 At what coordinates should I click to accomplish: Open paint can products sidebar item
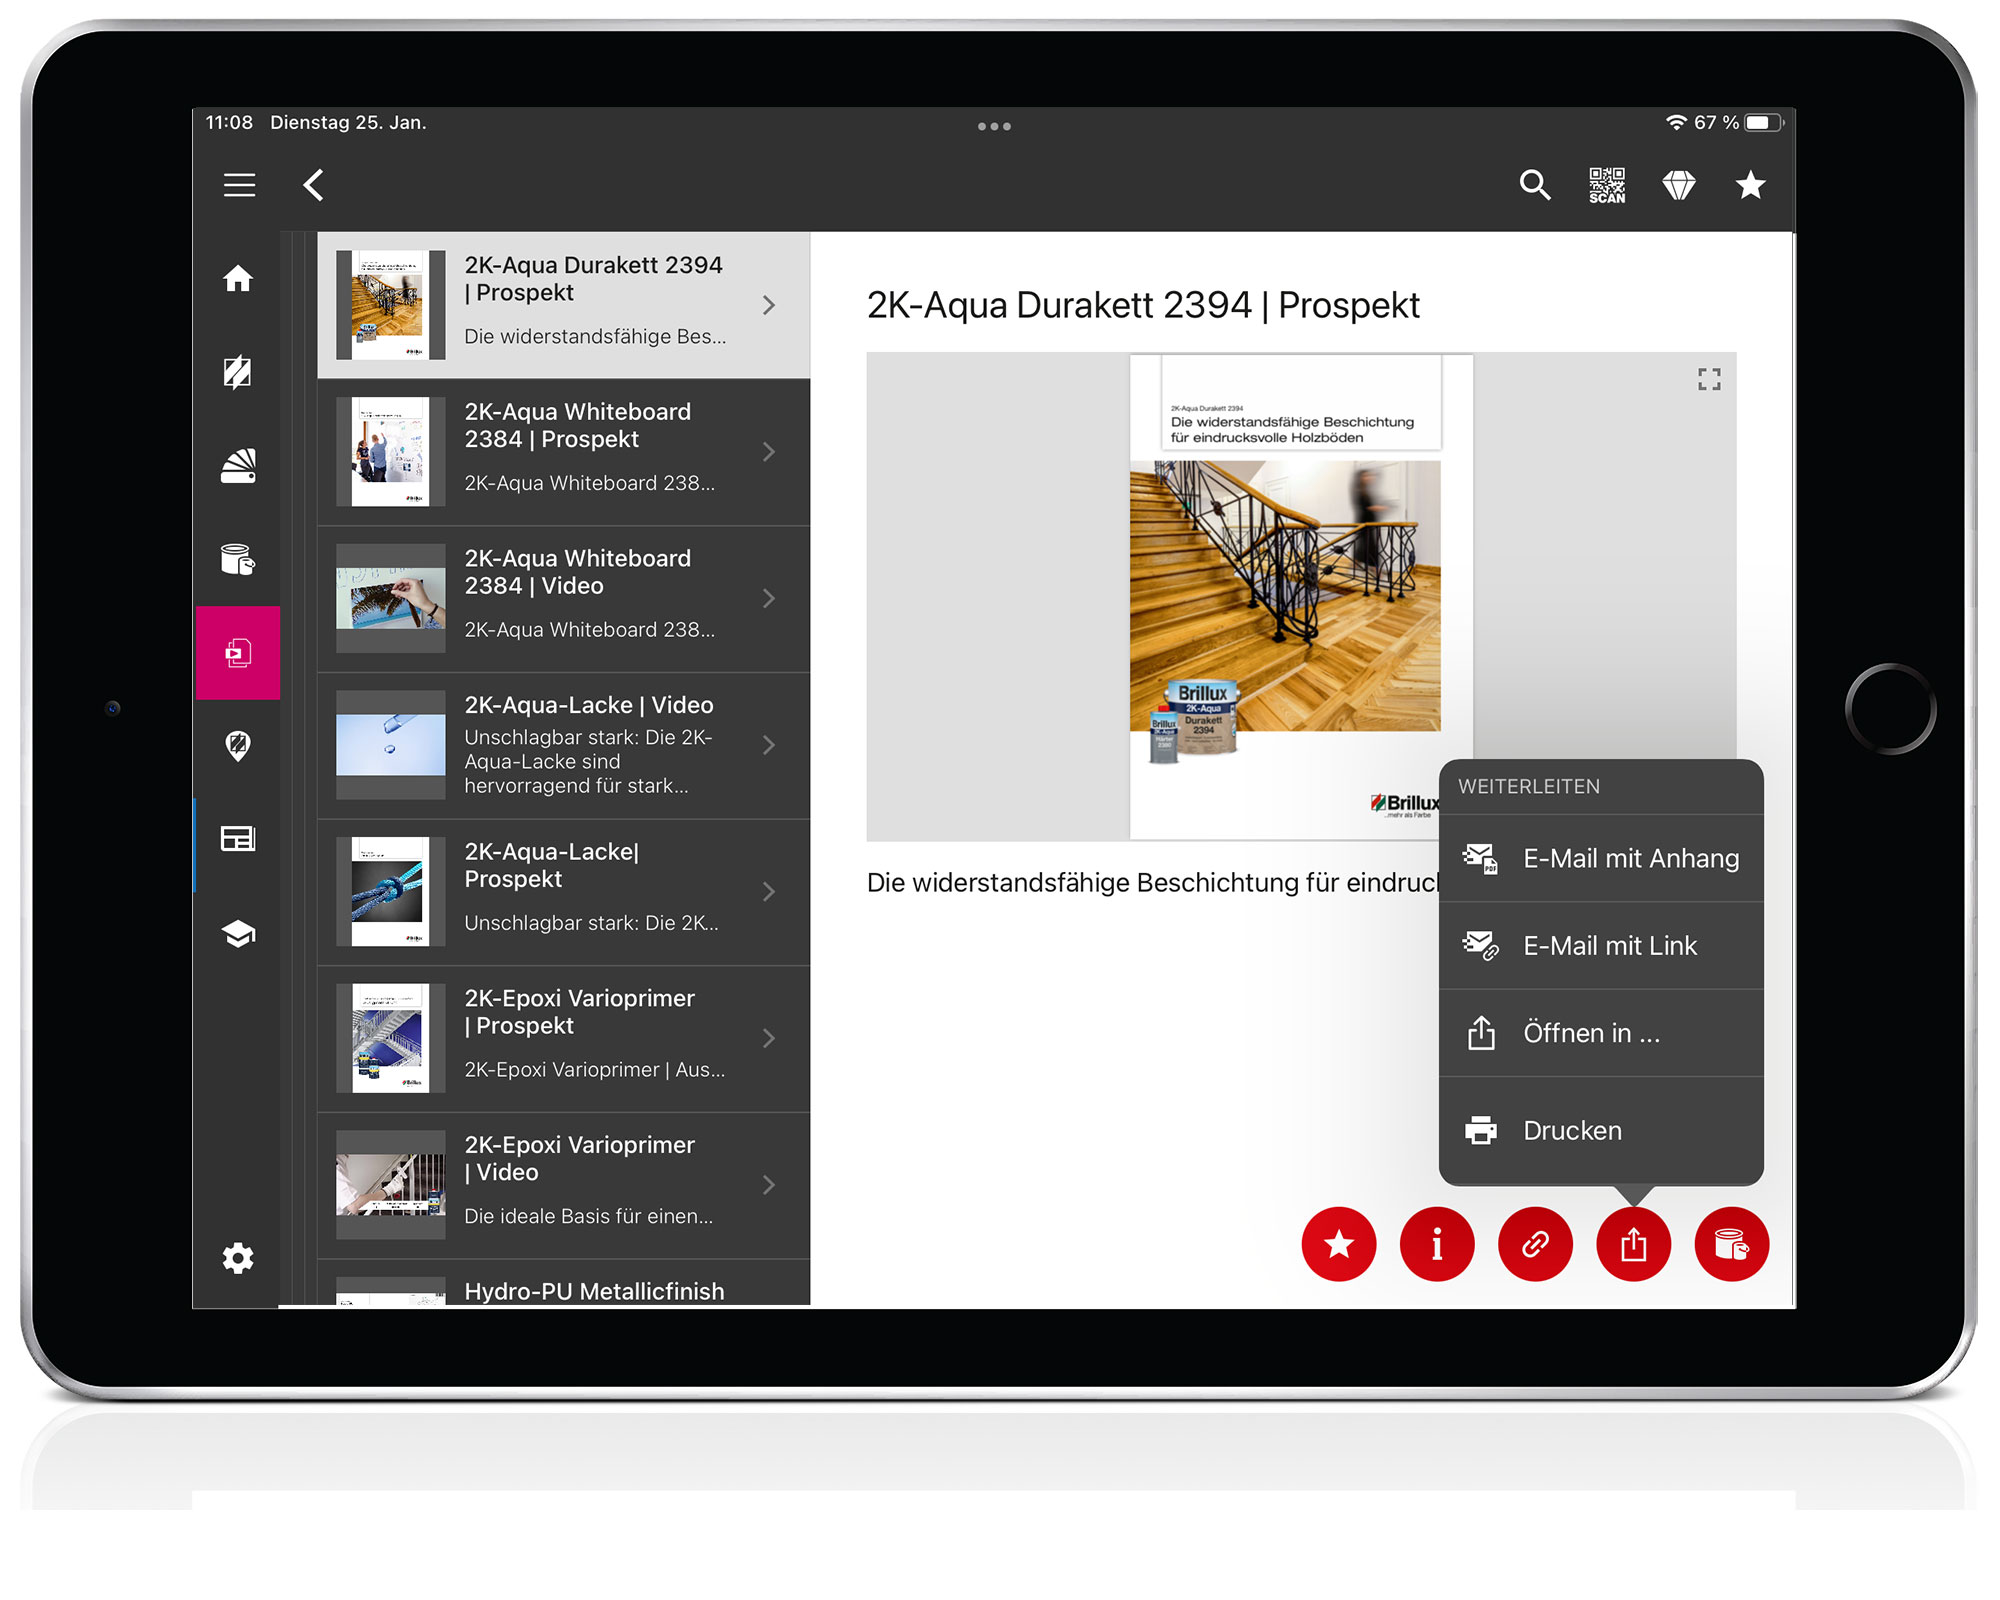pos(238,559)
